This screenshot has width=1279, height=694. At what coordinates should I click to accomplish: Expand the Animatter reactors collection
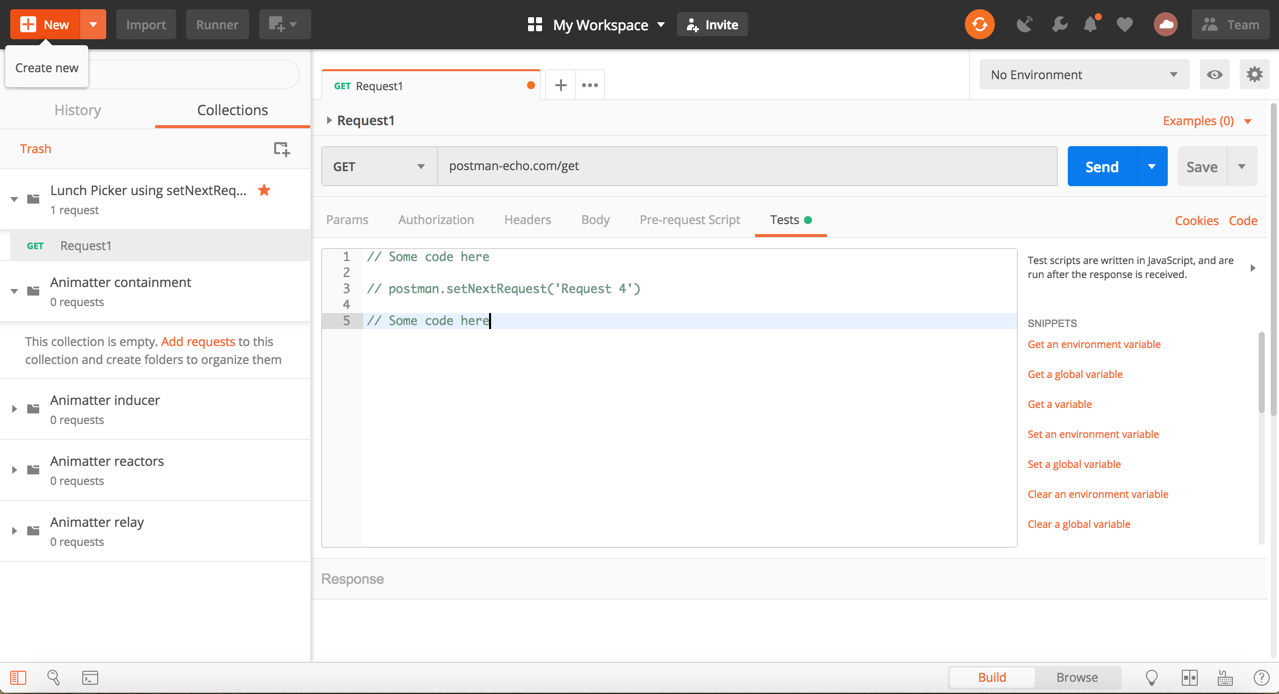14,470
